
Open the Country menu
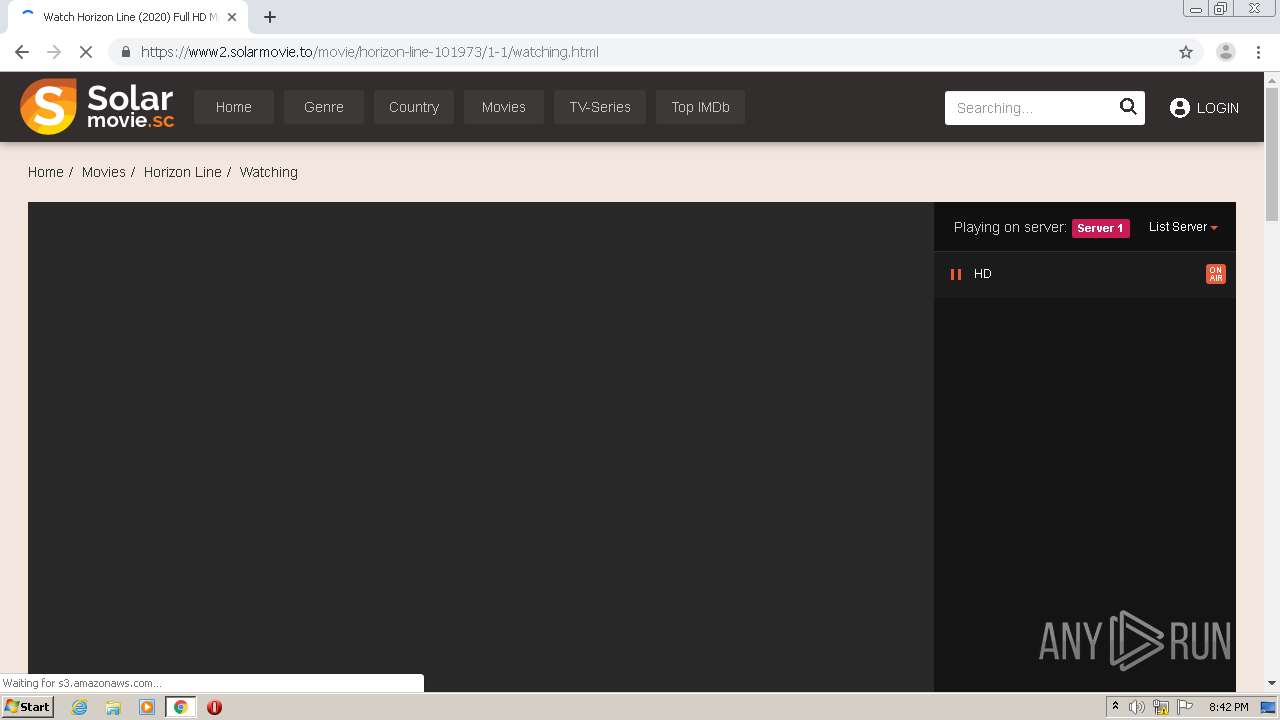414,107
